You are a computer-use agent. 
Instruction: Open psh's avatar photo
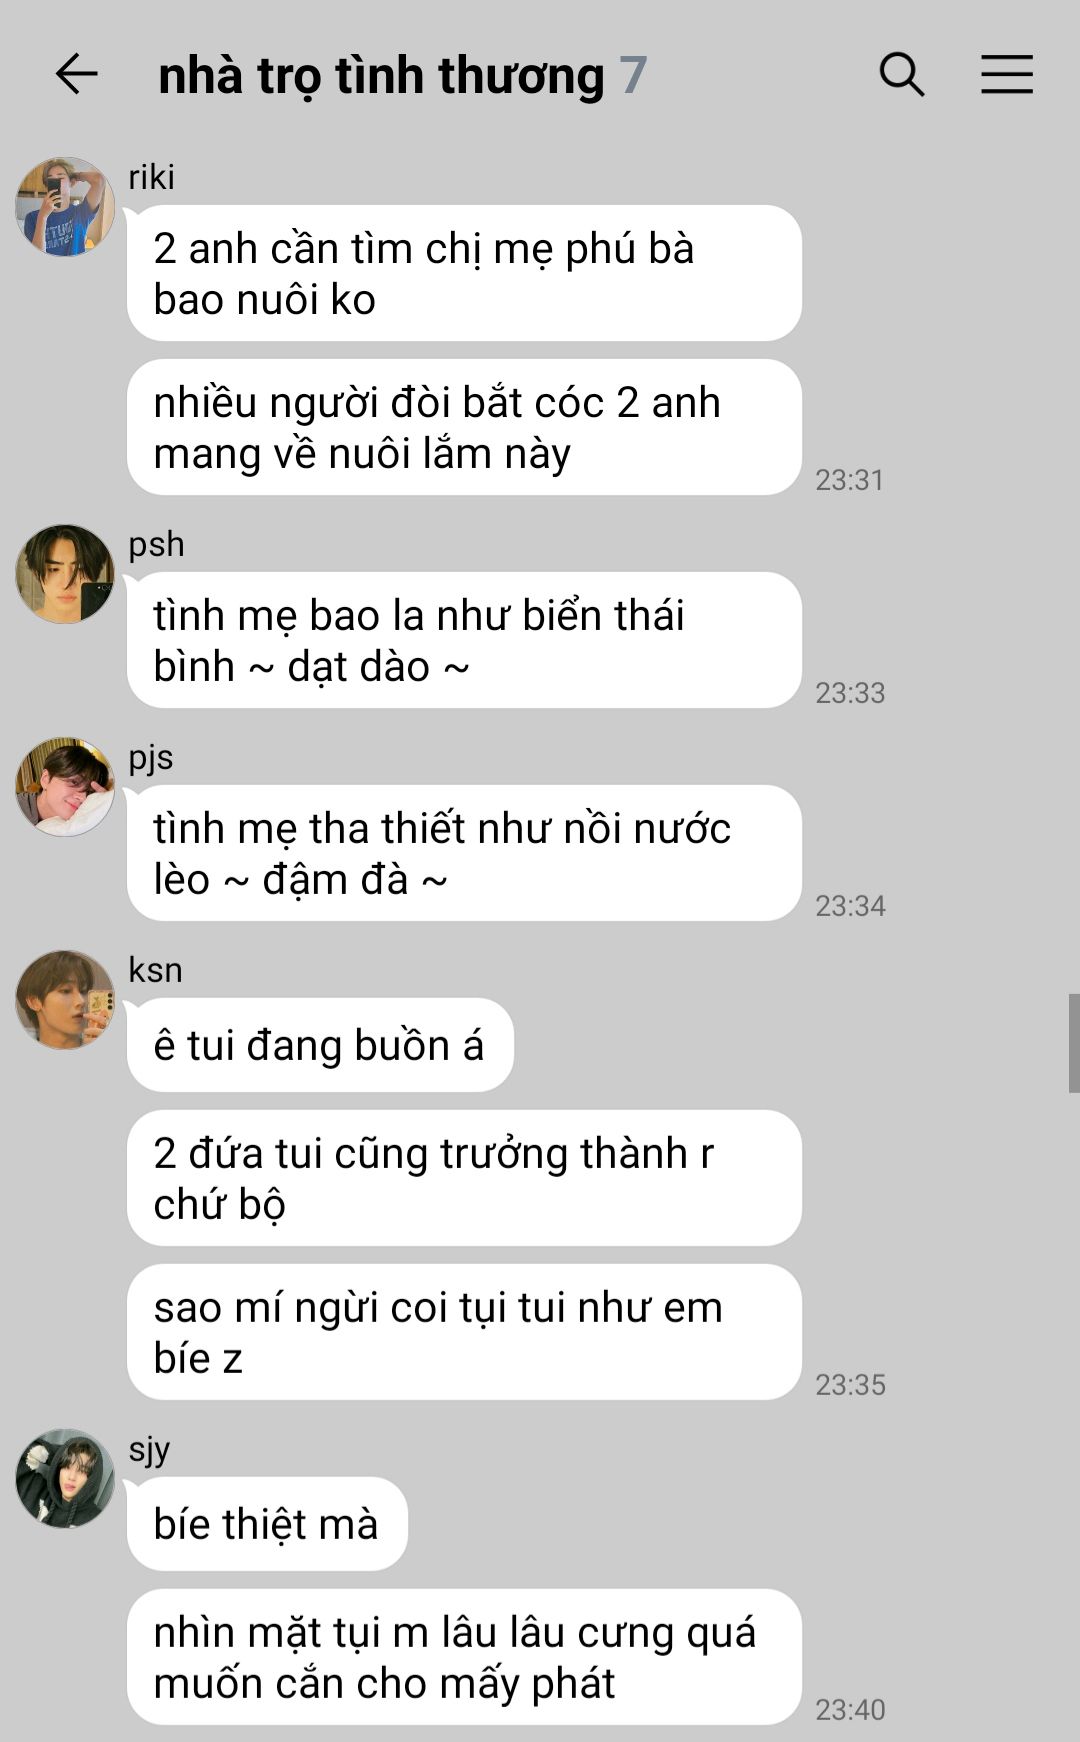coord(65,574)
